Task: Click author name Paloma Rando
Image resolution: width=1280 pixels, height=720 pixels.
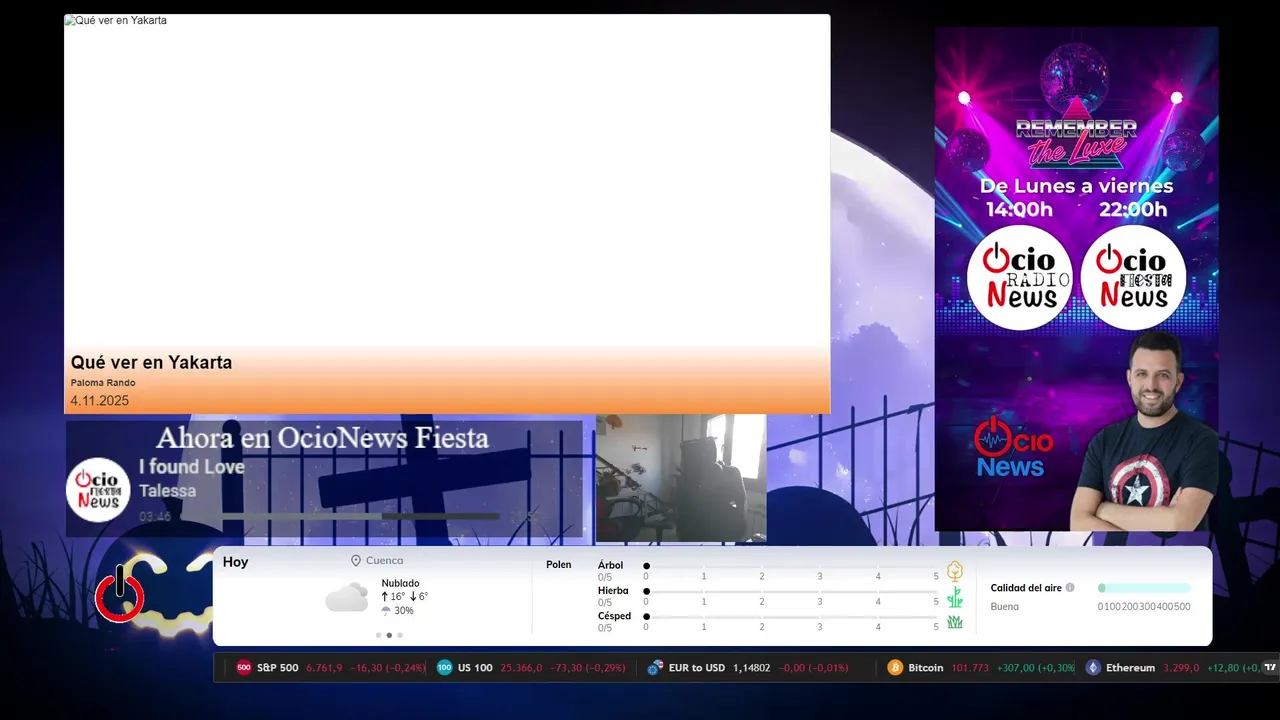Action: [103, 383]
